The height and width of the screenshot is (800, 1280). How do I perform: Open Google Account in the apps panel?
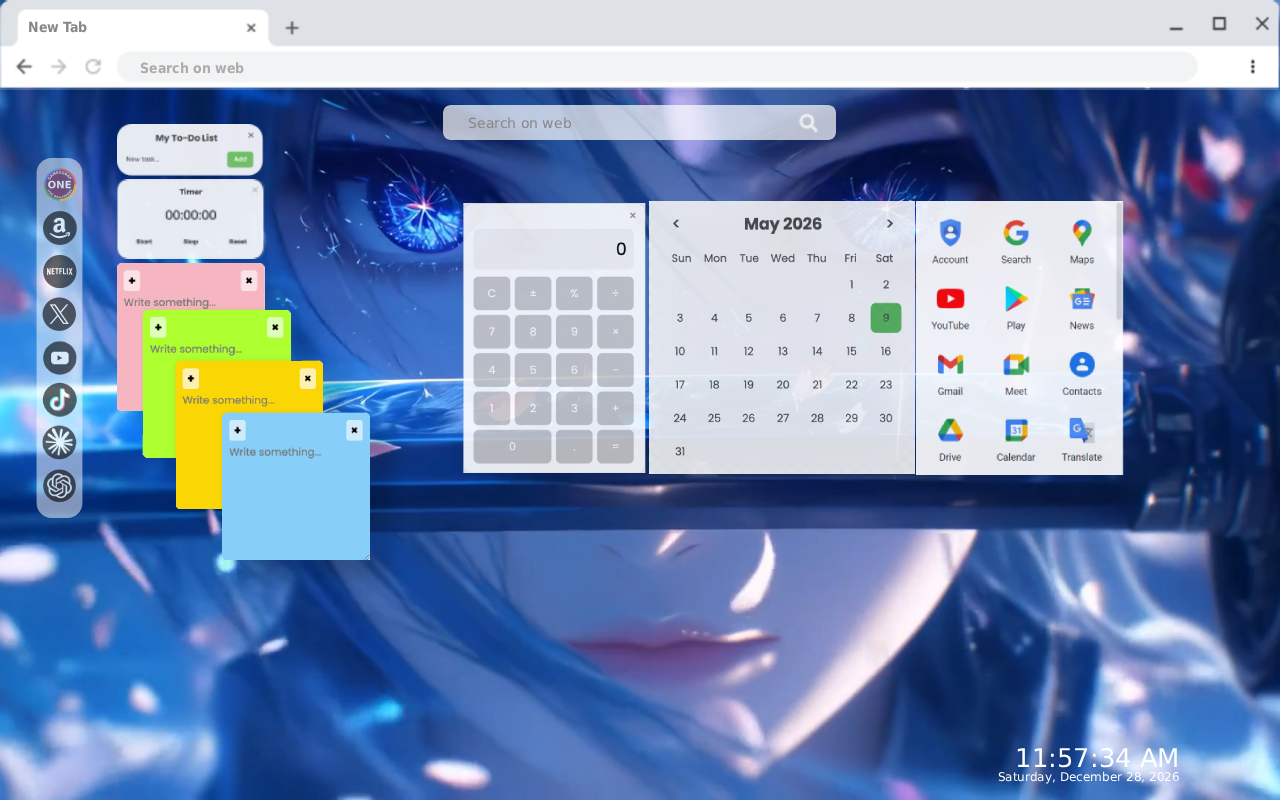coord(950,242)
